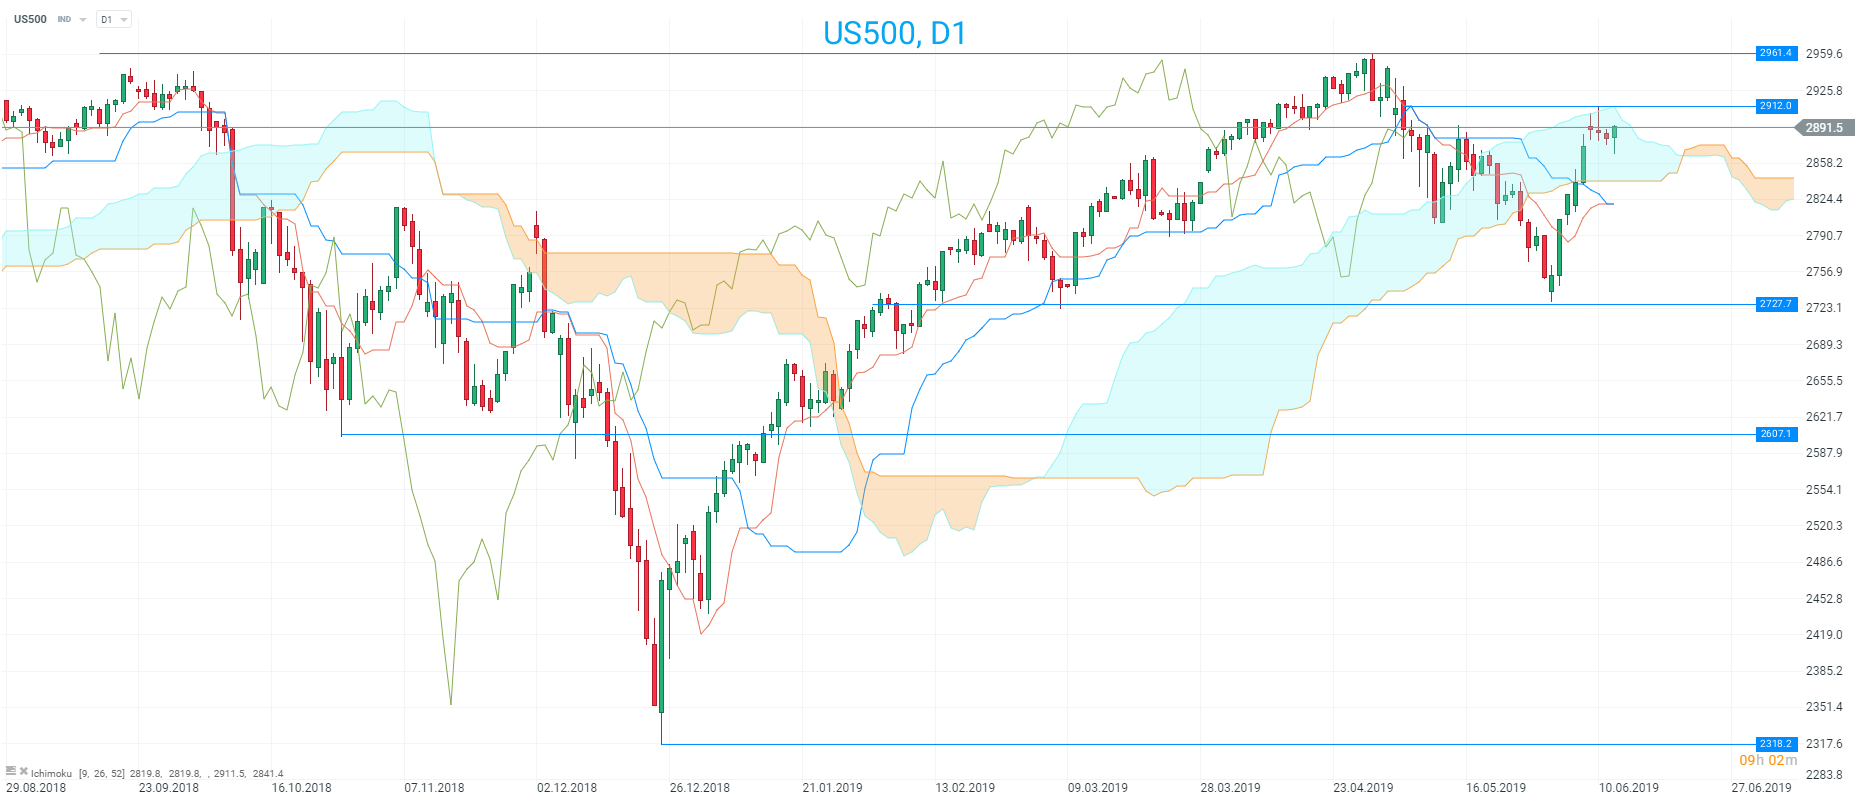Click the 2959.6 price axis value
The image size is (1866, 805).
pos(1824,54)
